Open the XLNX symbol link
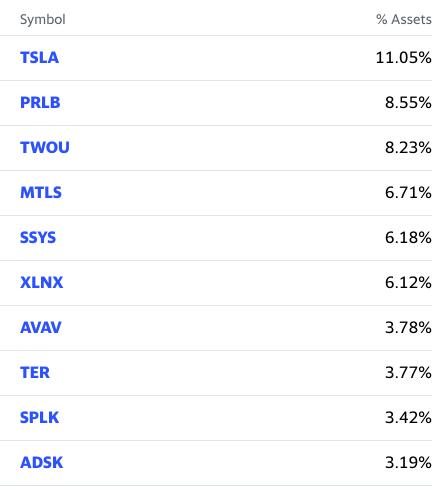Viewport: 447px width, 486px height. tap(41, 283)
